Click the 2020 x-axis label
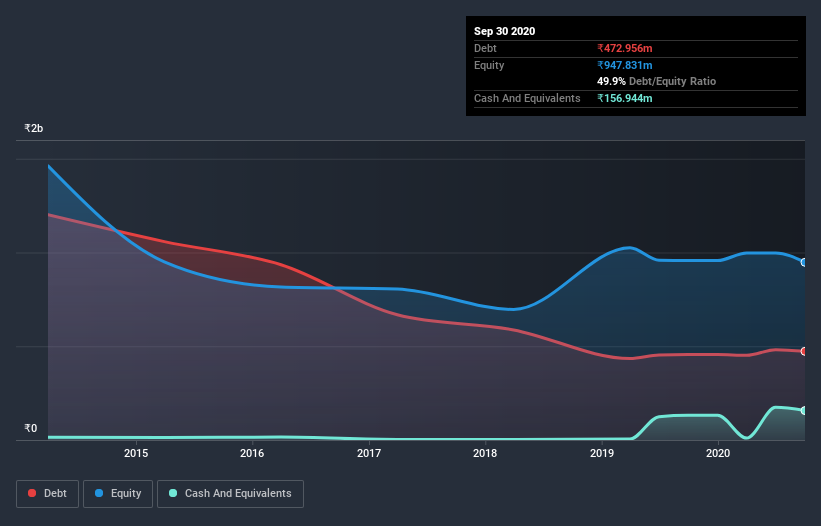 [x=718, y=453]
